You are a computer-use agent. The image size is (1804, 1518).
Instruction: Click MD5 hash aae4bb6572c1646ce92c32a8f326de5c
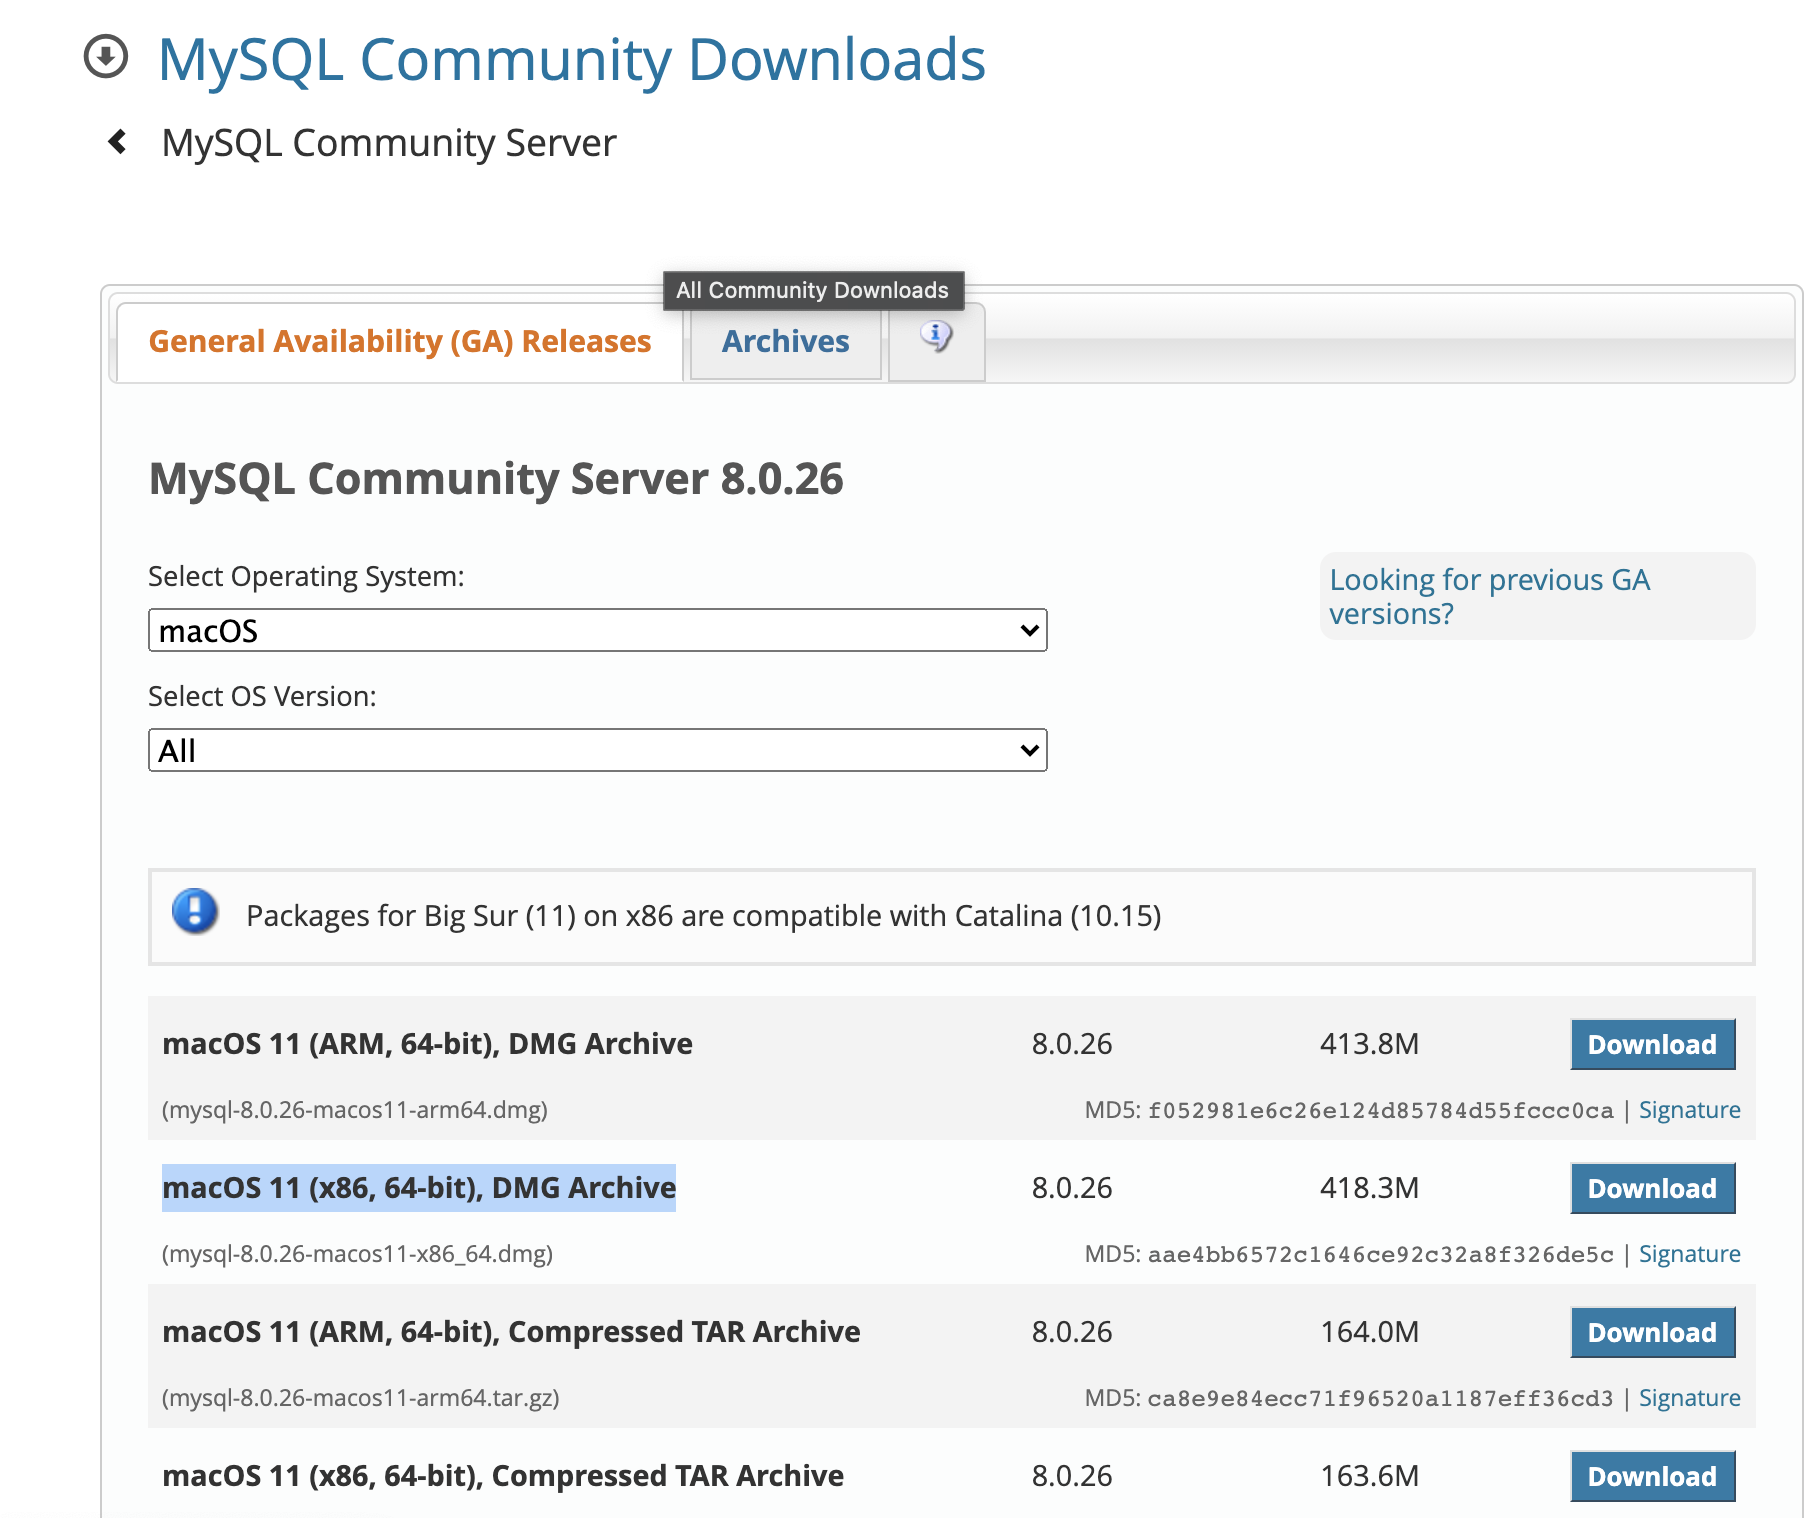1380,1255
